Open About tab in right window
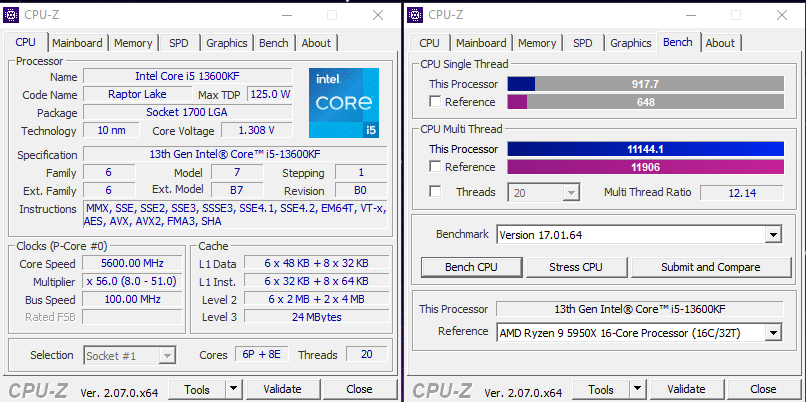 click(720, 43)
